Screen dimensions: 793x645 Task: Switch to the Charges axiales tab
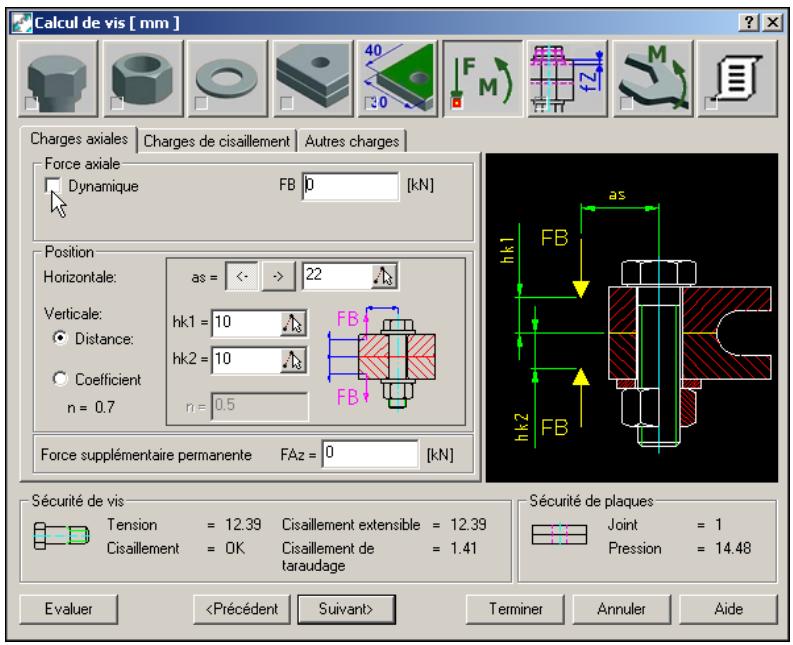point(79,139)
